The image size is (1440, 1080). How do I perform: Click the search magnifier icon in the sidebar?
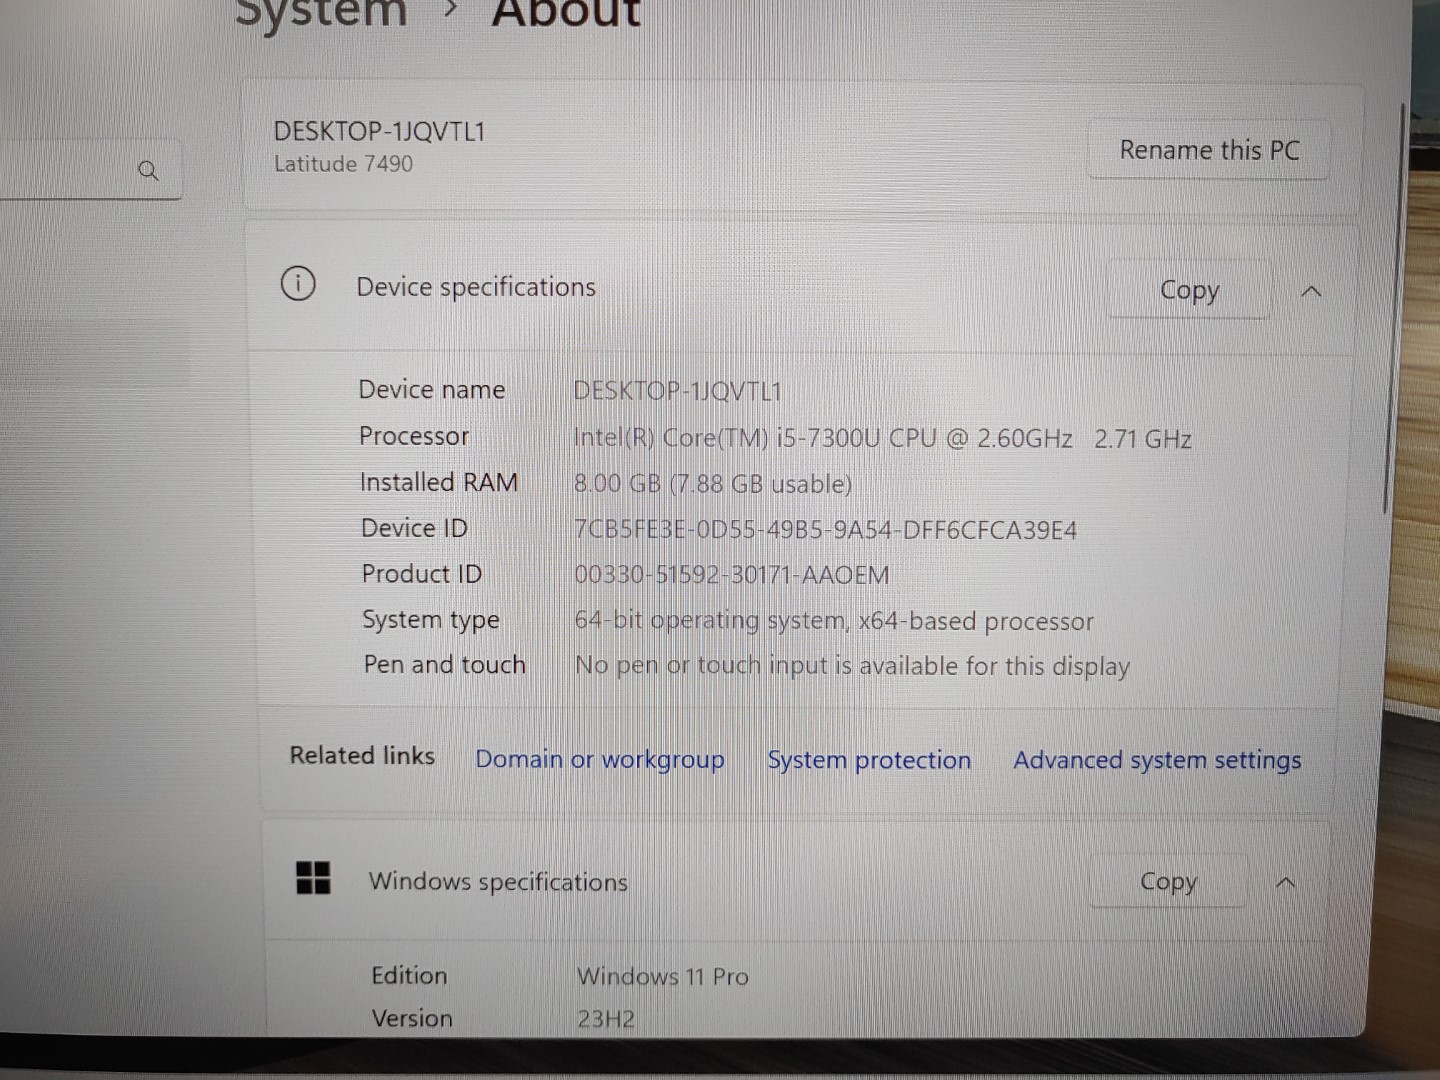[x=148, y=170]
